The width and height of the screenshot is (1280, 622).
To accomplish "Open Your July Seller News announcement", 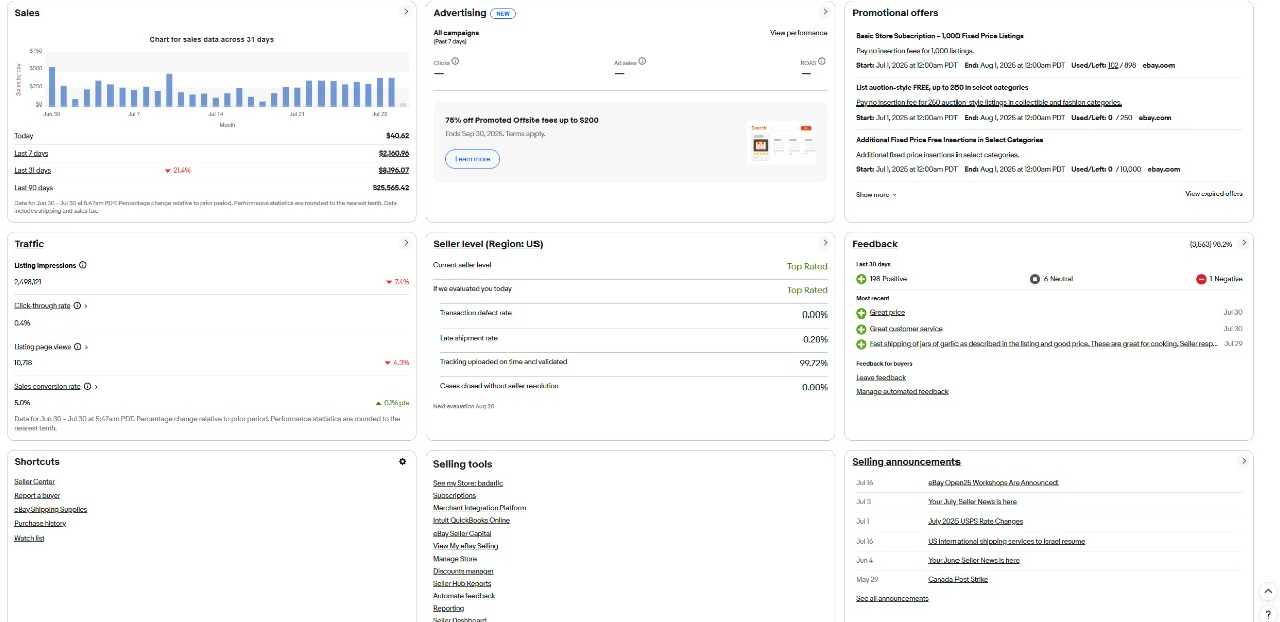I will pyautogui.click(x=973, y=501).
